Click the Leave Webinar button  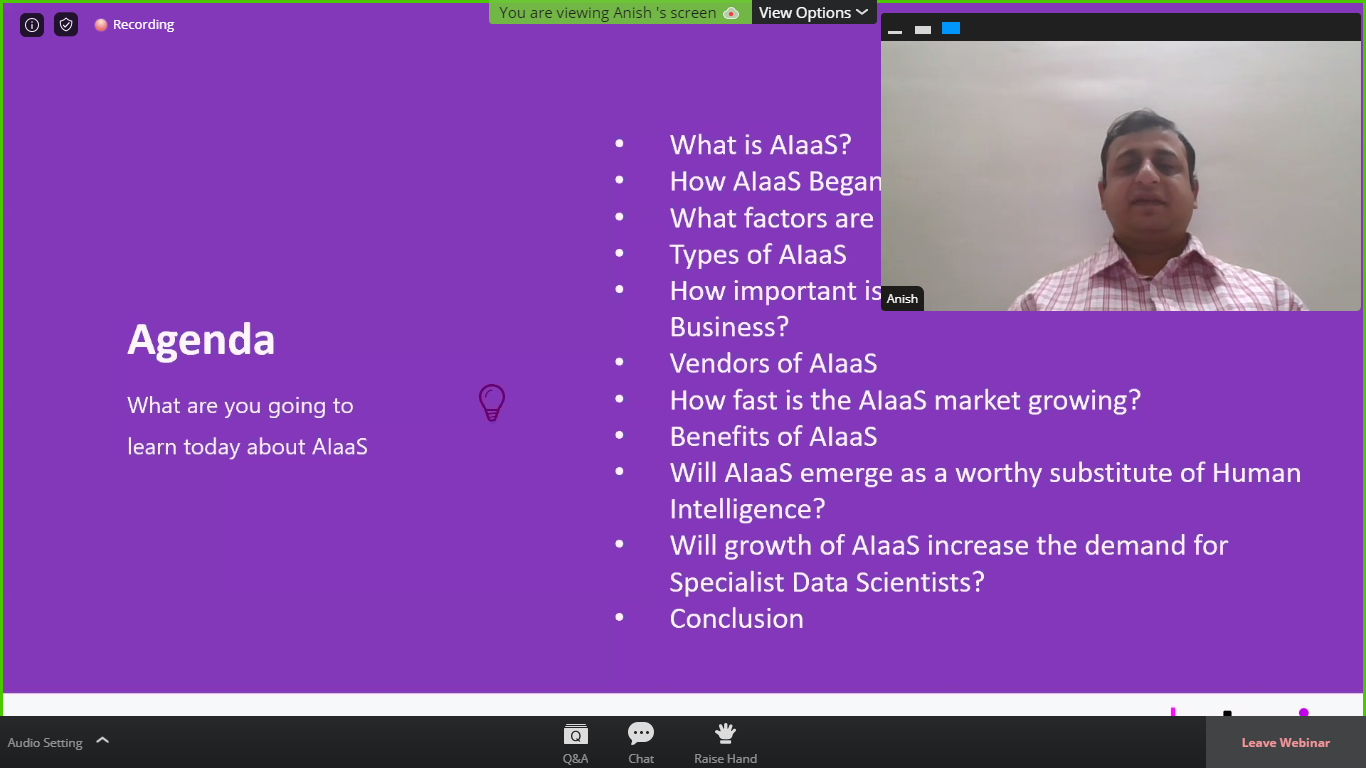coord(1285,743)
